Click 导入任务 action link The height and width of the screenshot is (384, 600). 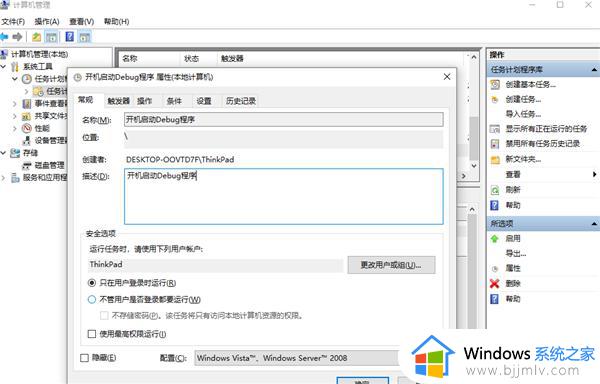(523, 114)
